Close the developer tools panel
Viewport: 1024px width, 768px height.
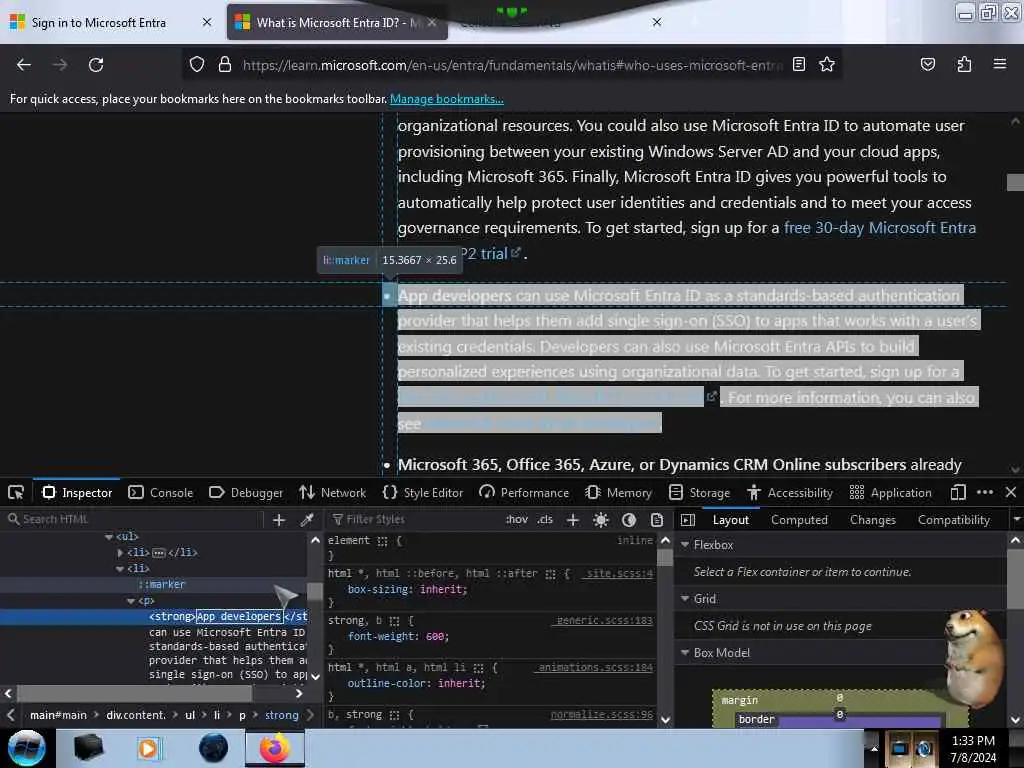pyautogui.click(x=1010, y=492)
